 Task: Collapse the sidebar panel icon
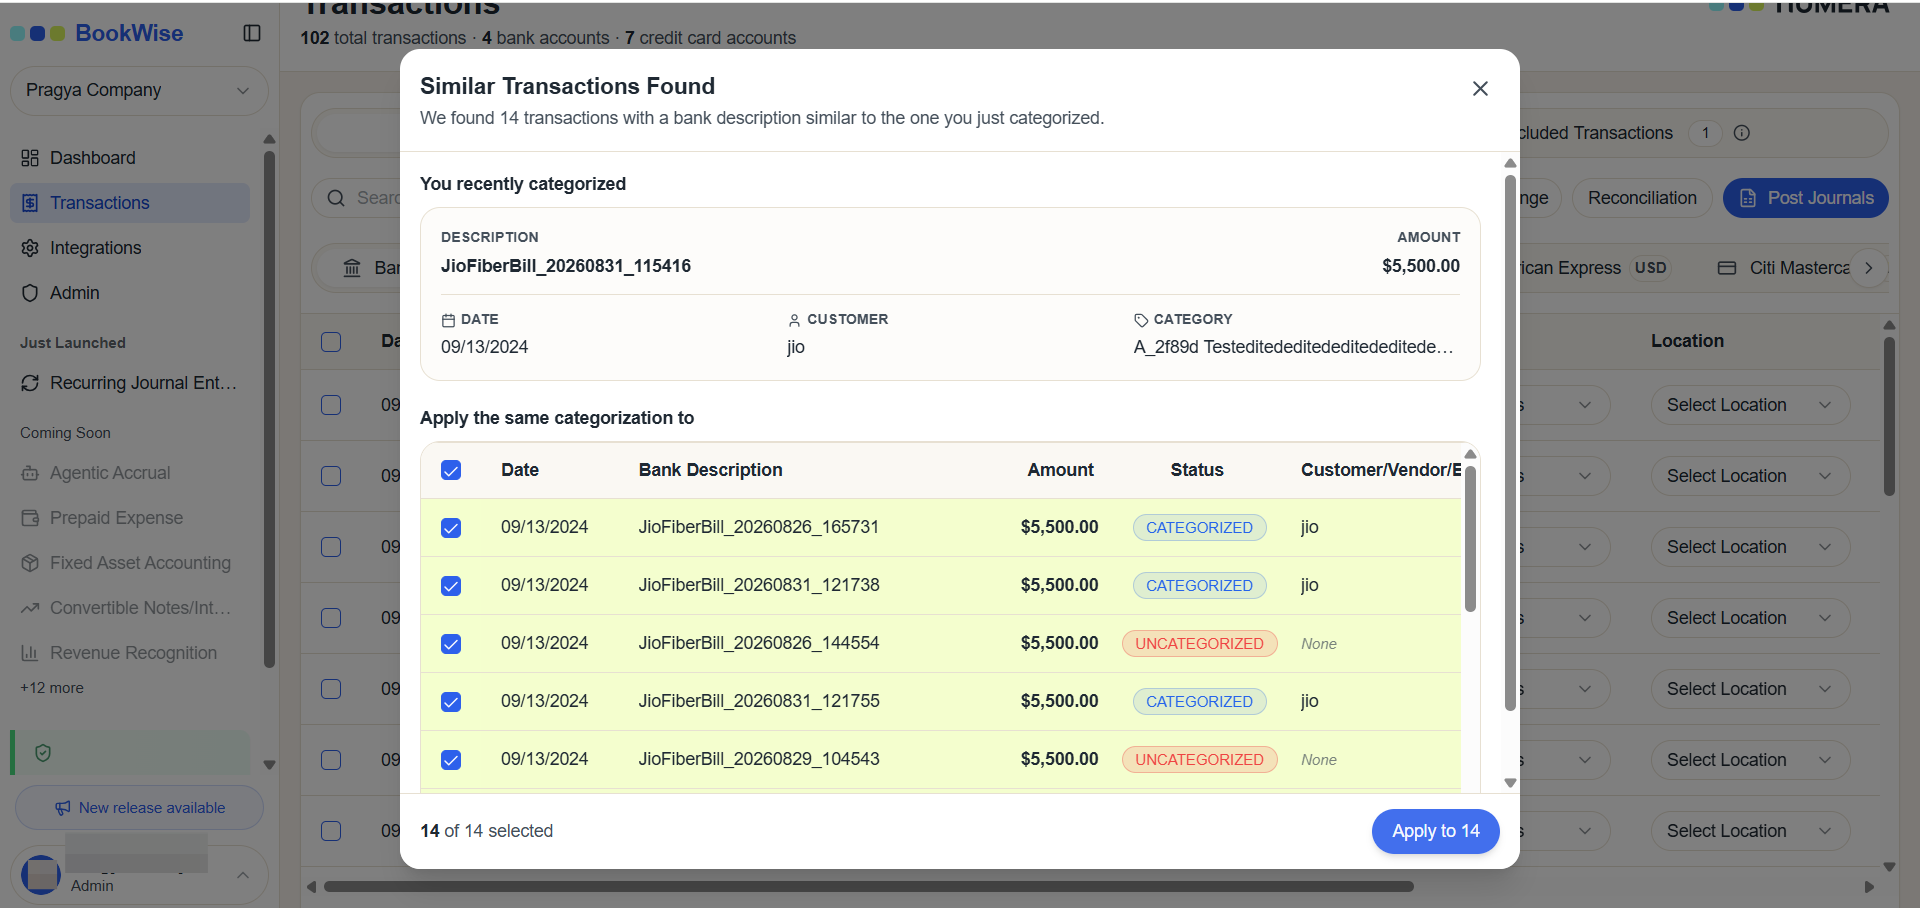[252, 33]
